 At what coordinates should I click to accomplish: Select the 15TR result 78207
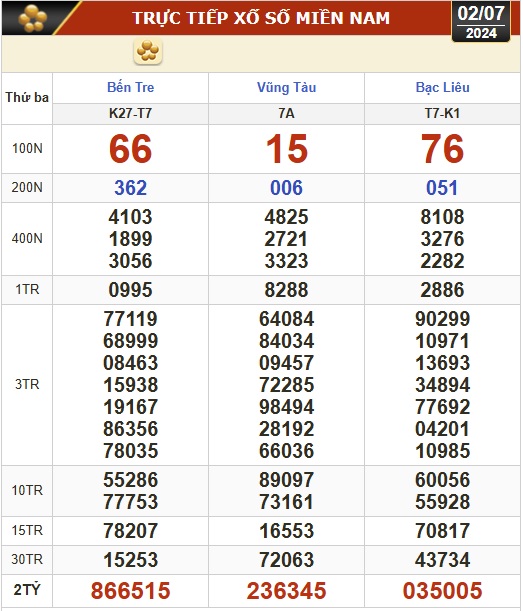131,531
